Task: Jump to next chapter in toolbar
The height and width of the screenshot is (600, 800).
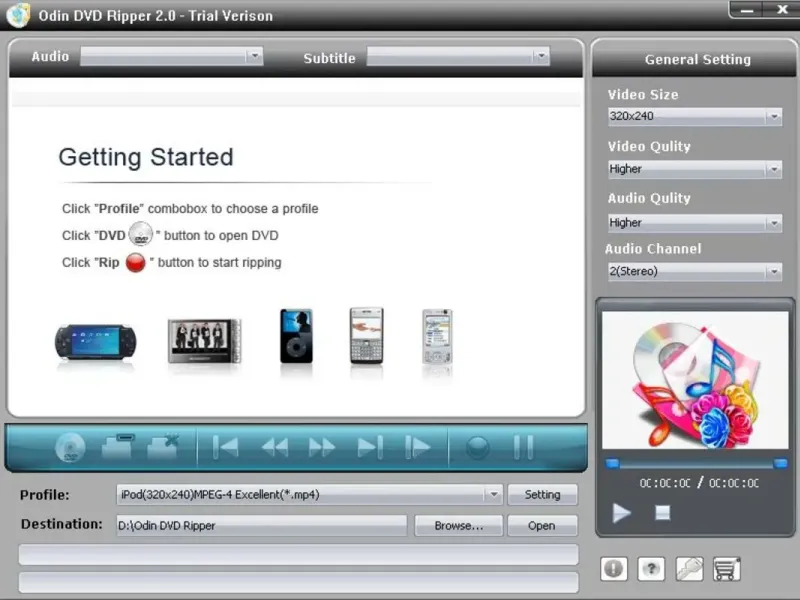Action: [370, 447]
